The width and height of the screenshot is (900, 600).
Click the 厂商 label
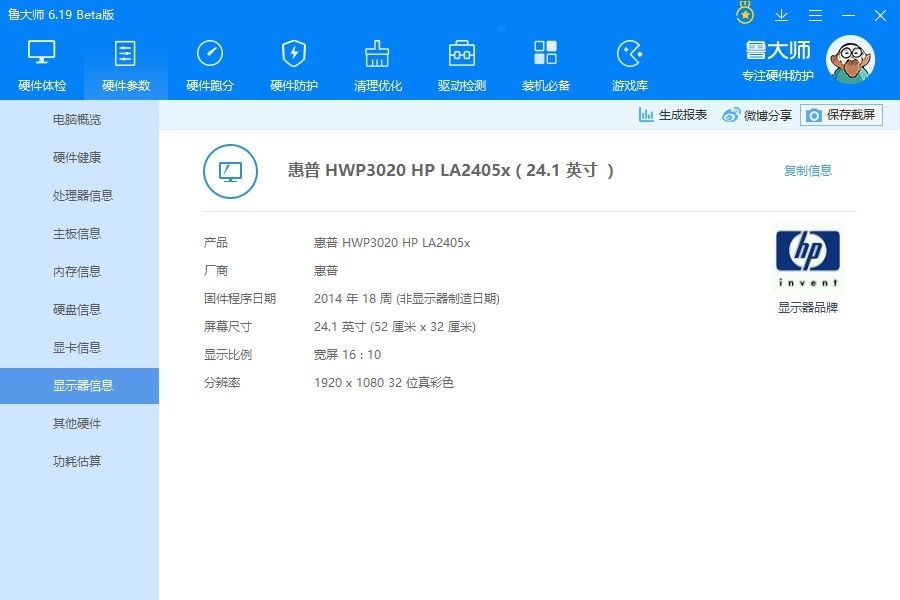[x=216, y=270]
